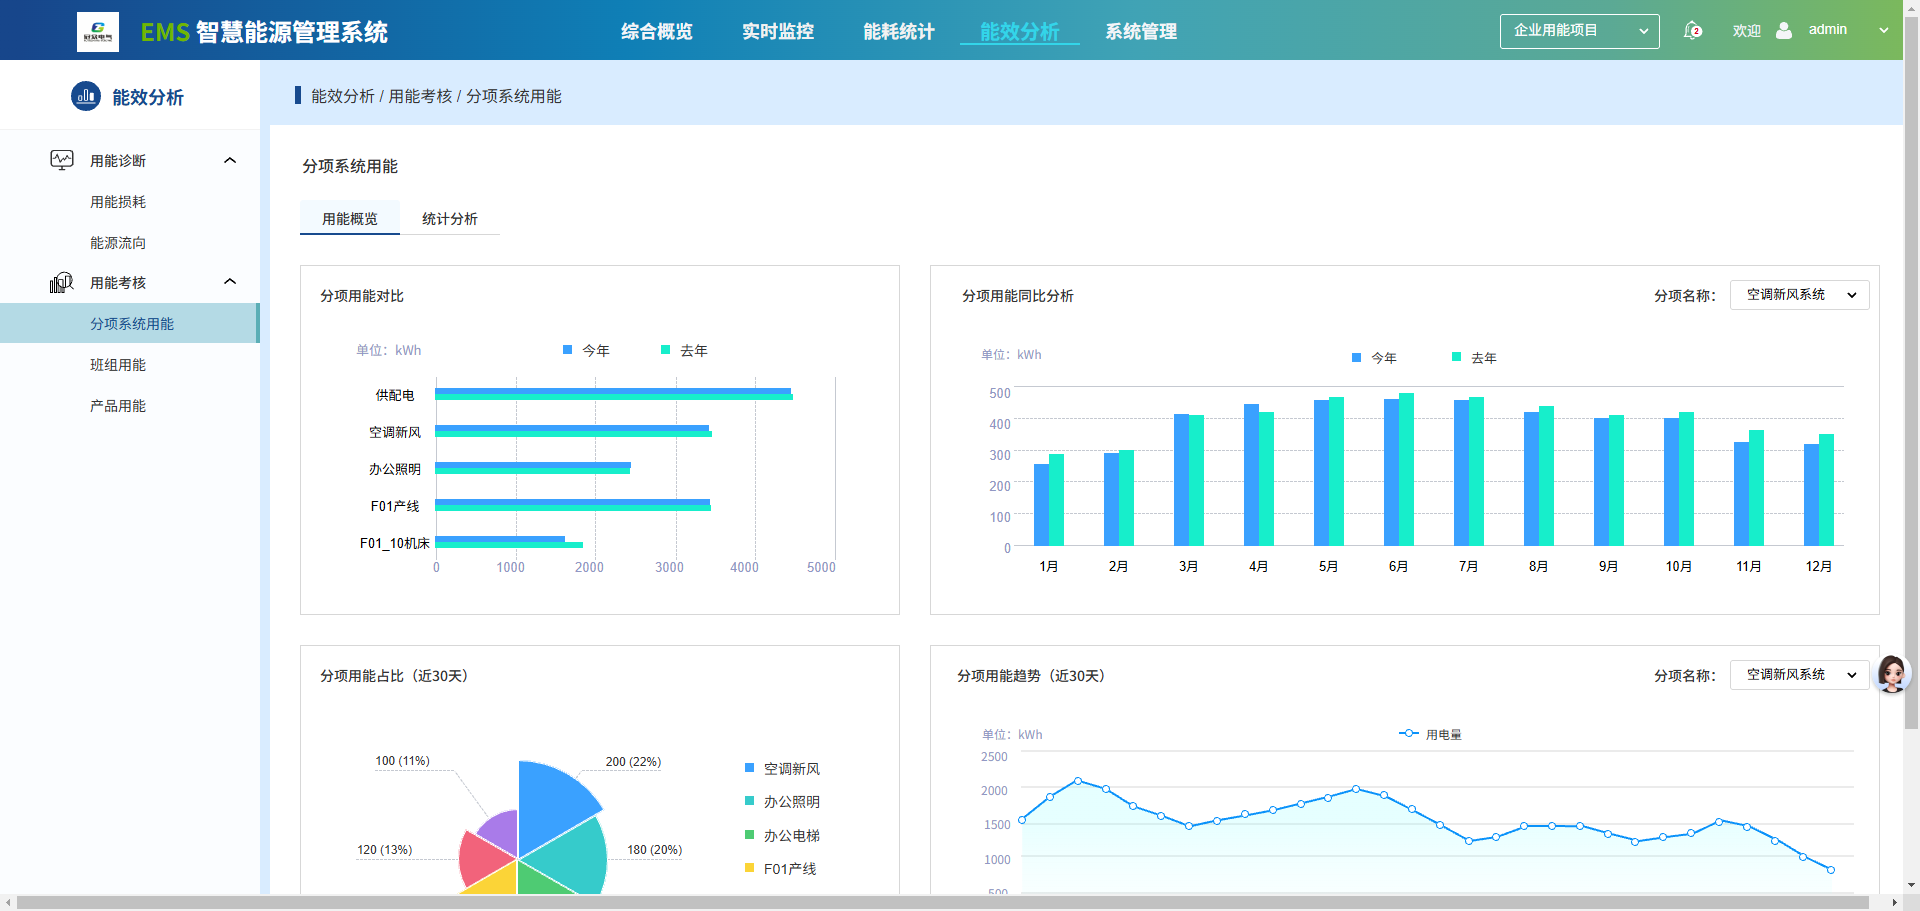Viewport: 1920px width, 911px height.
Task: Click the 用能诊断 monitor icon
Action: pos(62,160)
